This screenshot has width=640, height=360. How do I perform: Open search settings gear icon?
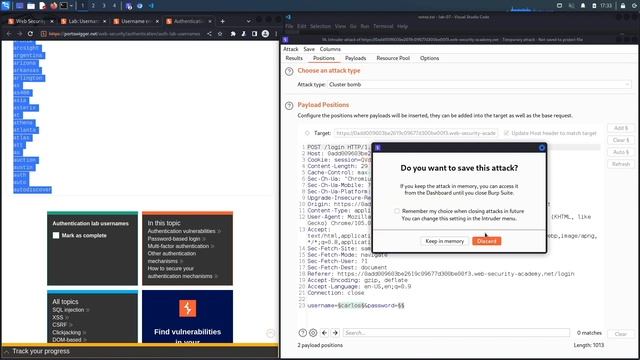tap(313, 333)
